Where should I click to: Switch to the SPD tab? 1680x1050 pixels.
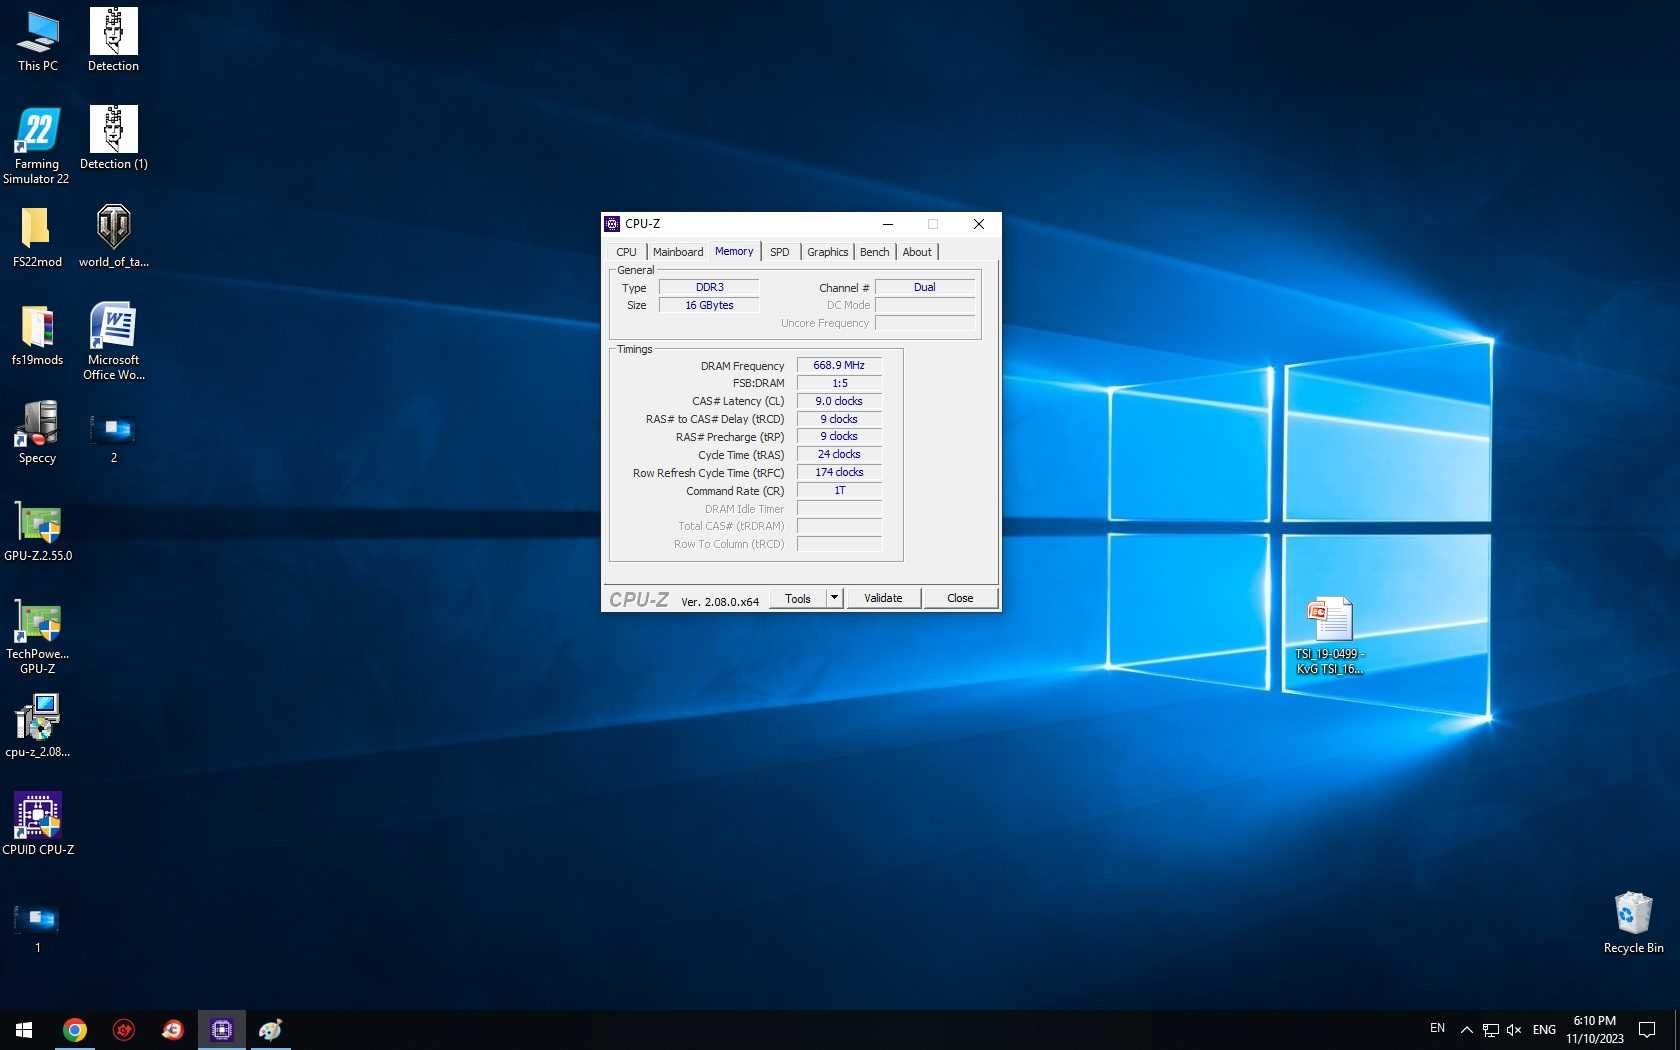click(780, 252)
